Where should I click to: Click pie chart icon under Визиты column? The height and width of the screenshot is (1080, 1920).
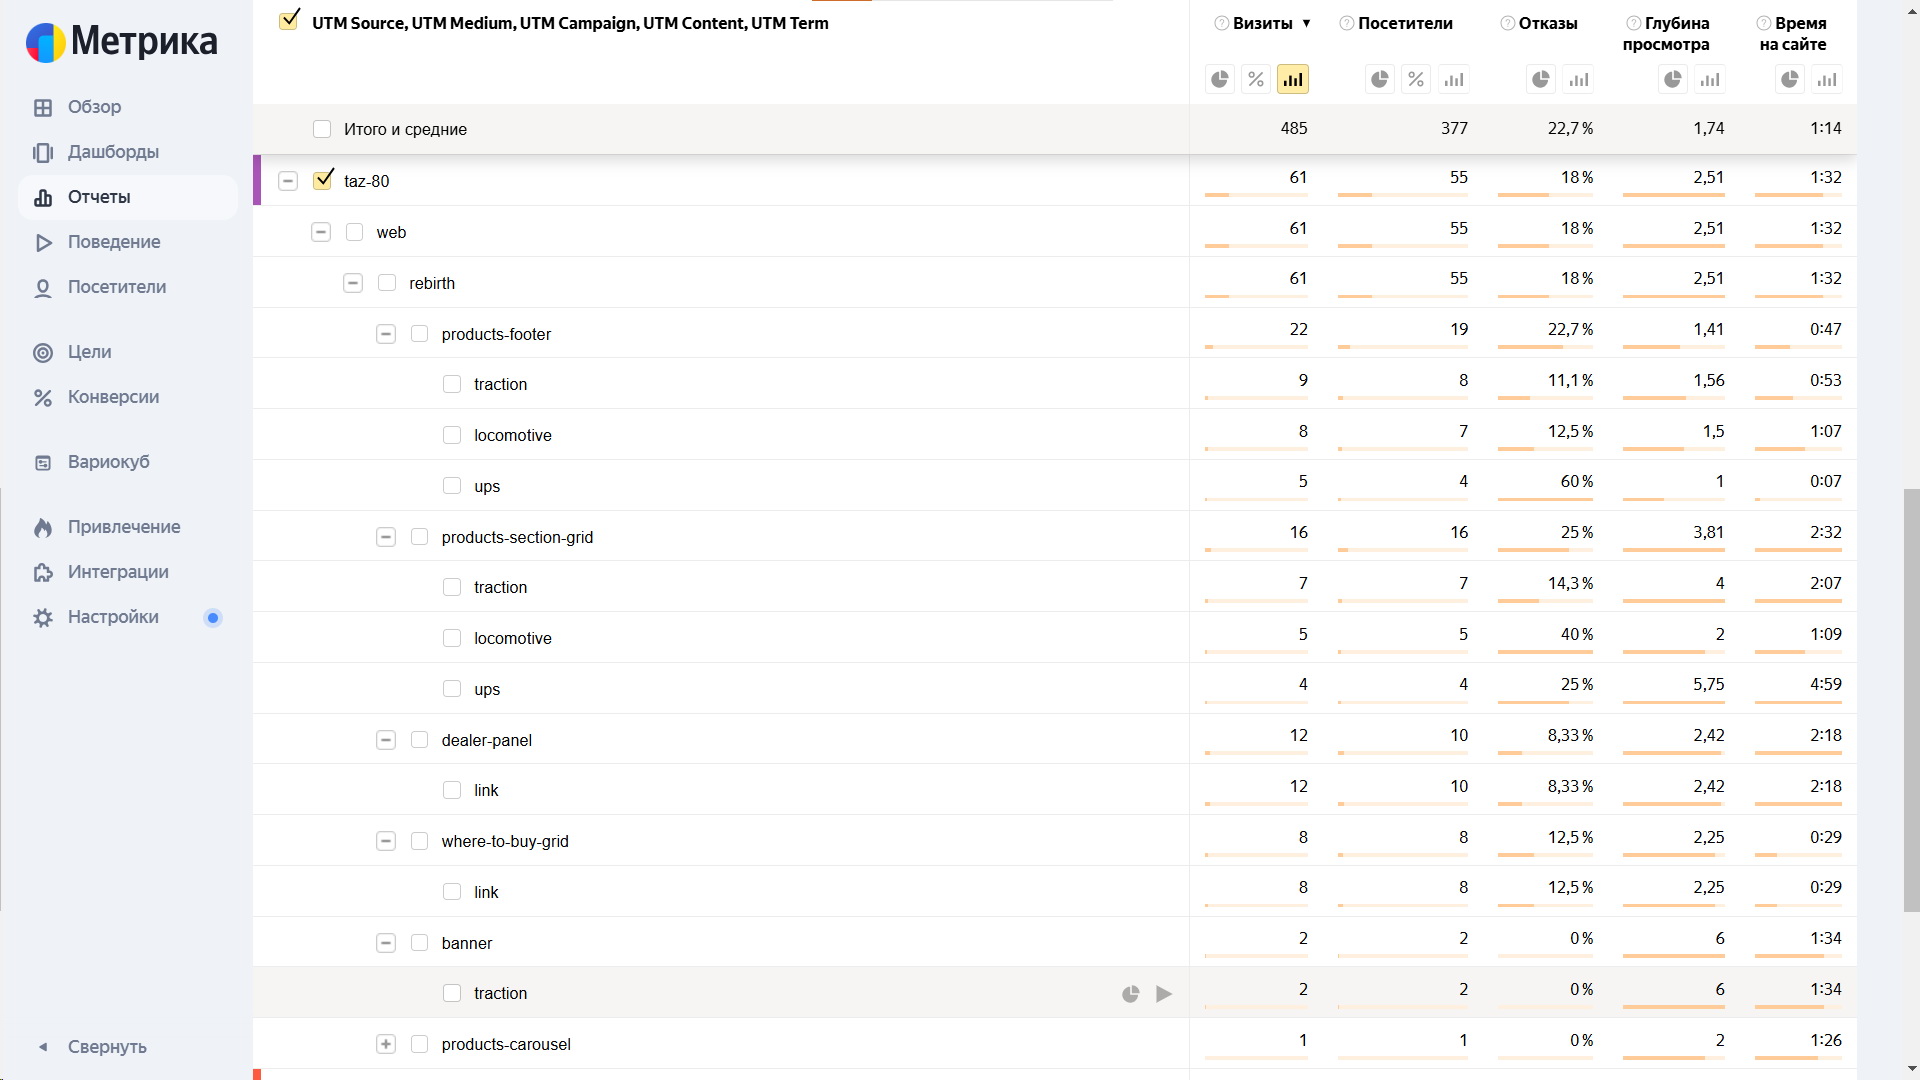pyautogui.click(x=1219, y=80)
